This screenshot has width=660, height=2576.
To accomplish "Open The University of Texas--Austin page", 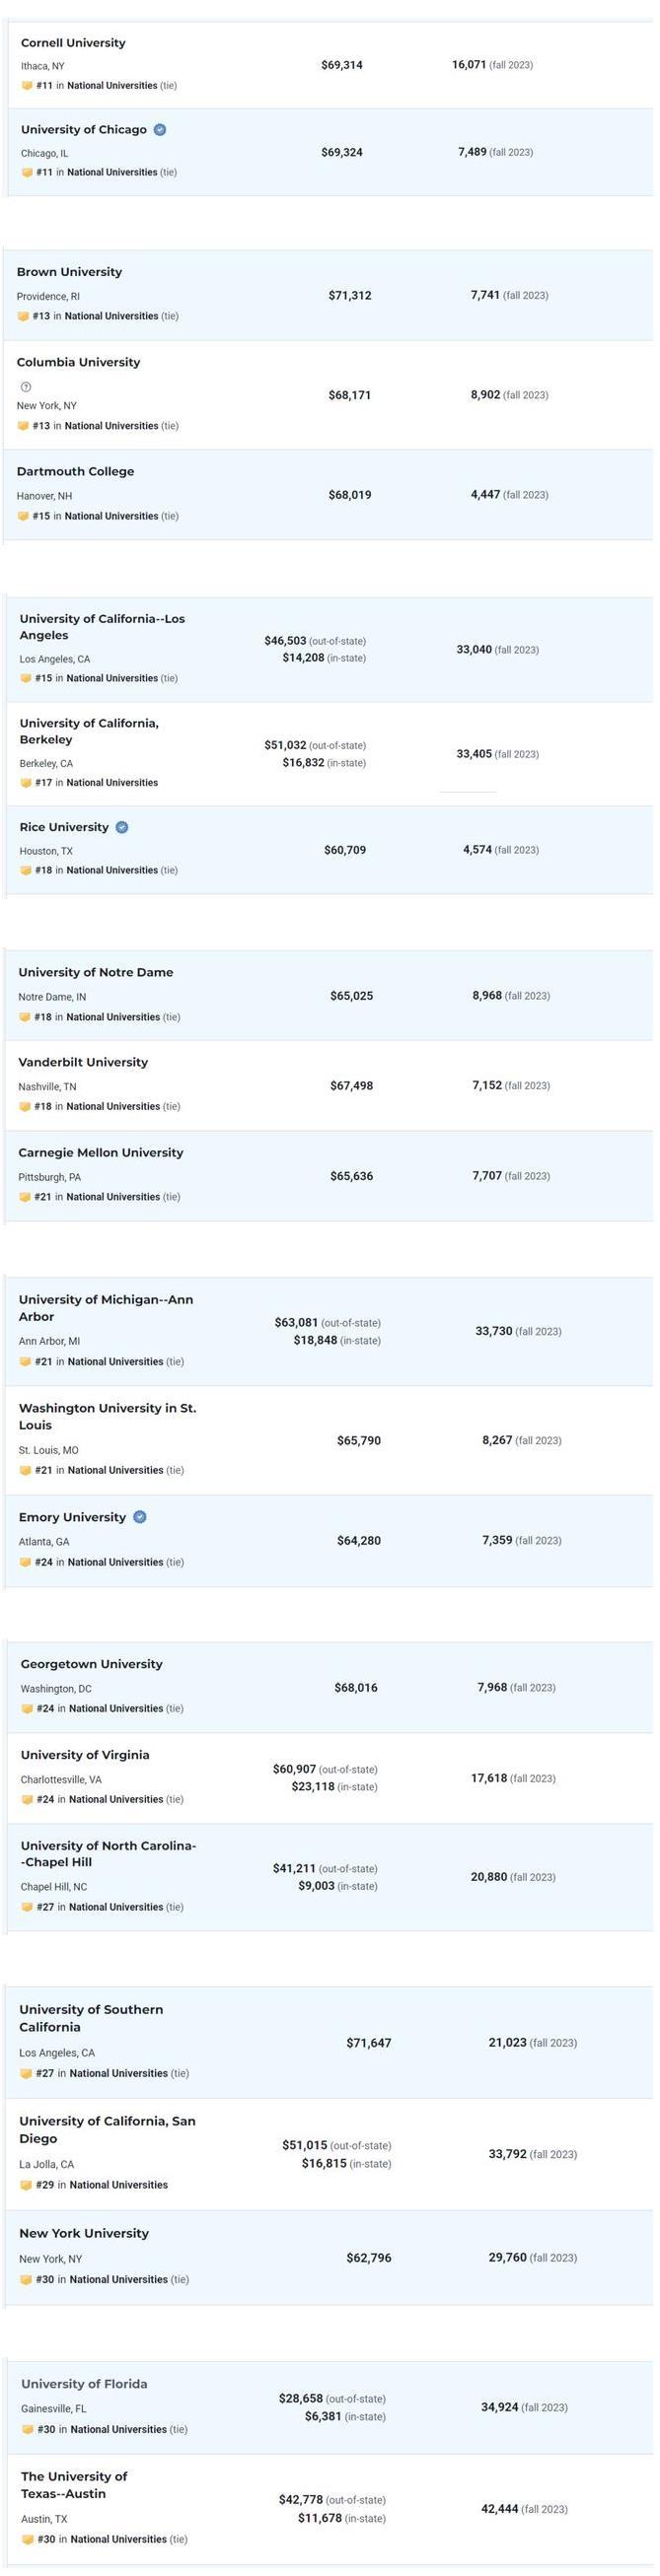I will 74,2484.
